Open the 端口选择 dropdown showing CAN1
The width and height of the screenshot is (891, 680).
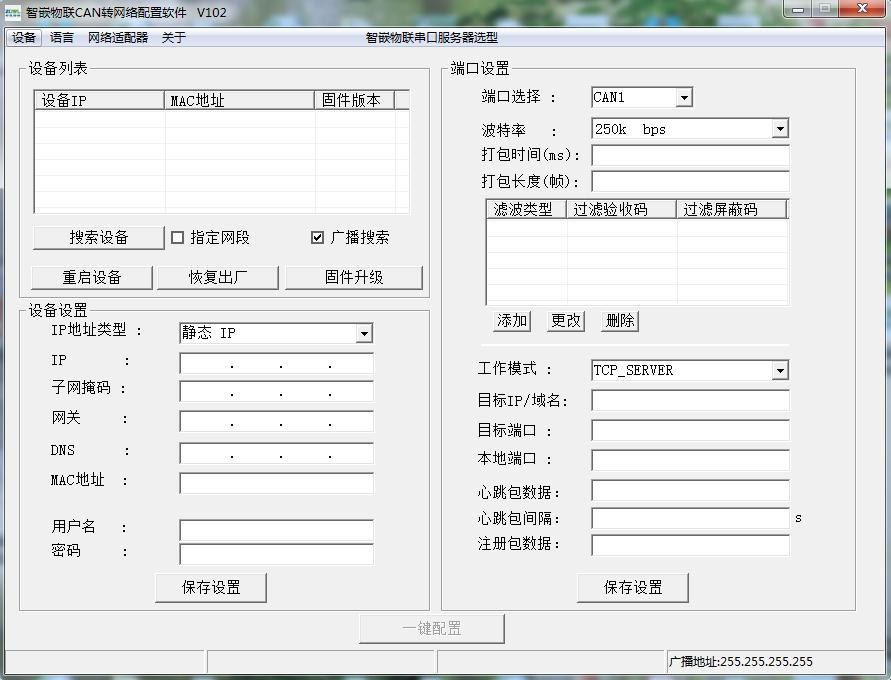[x=642, y=97]
